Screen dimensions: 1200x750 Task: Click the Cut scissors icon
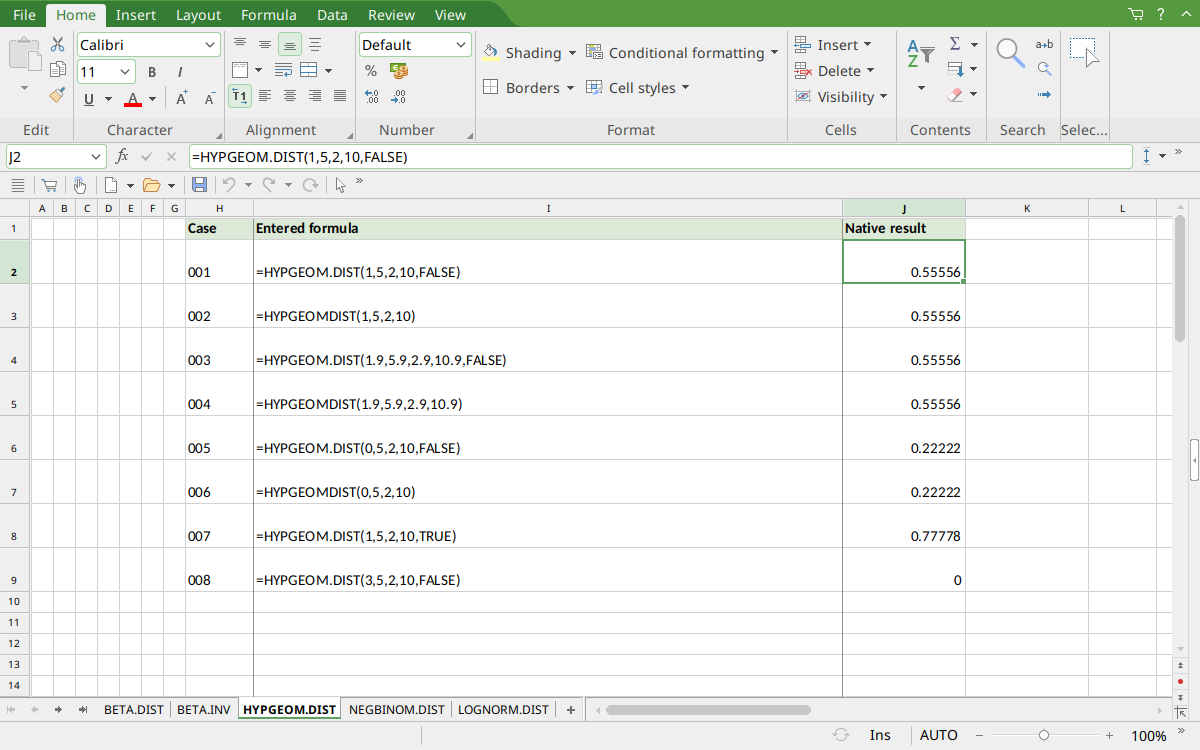pos(58,45)
